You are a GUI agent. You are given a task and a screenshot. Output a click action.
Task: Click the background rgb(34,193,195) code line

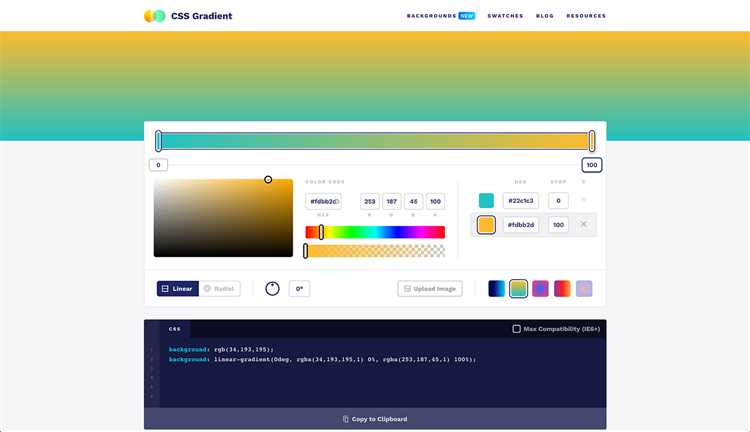pyautogui.click(x=221, y=349)
